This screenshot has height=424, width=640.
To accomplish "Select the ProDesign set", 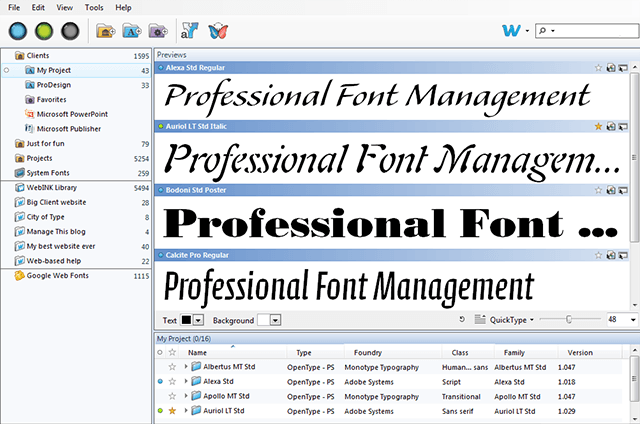I will pos(76,85).
